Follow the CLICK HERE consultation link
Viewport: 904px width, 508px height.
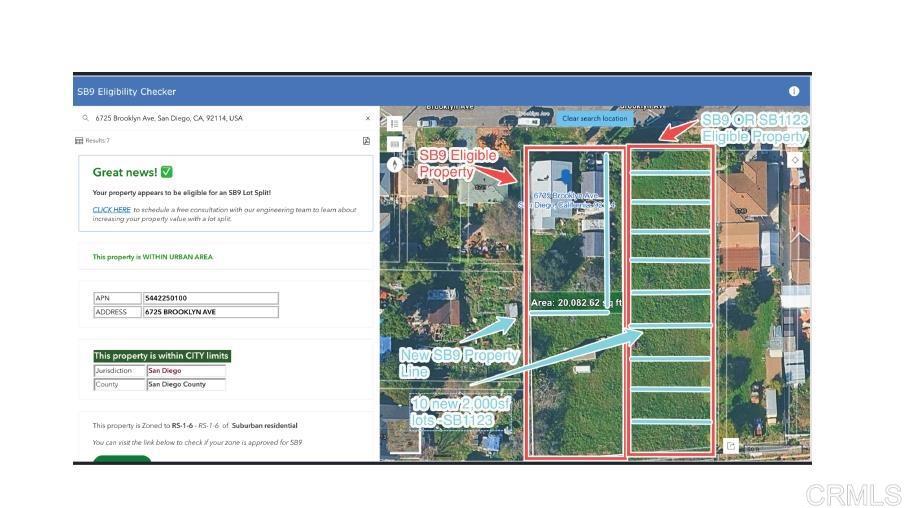click(112, 210)
